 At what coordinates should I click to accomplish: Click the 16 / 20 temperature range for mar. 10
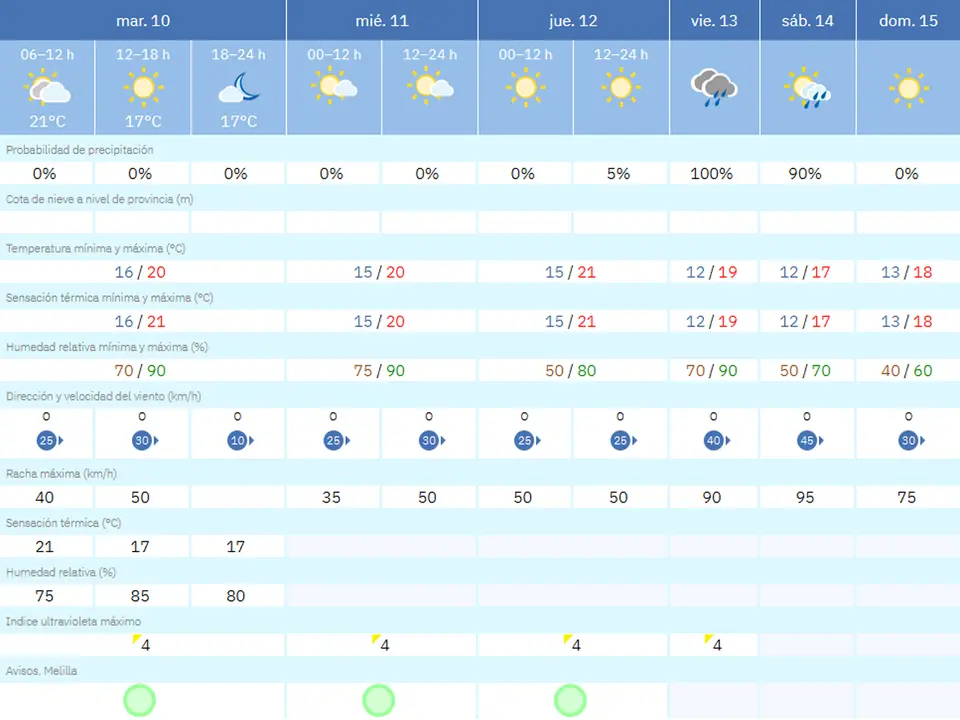coord(140,272)
